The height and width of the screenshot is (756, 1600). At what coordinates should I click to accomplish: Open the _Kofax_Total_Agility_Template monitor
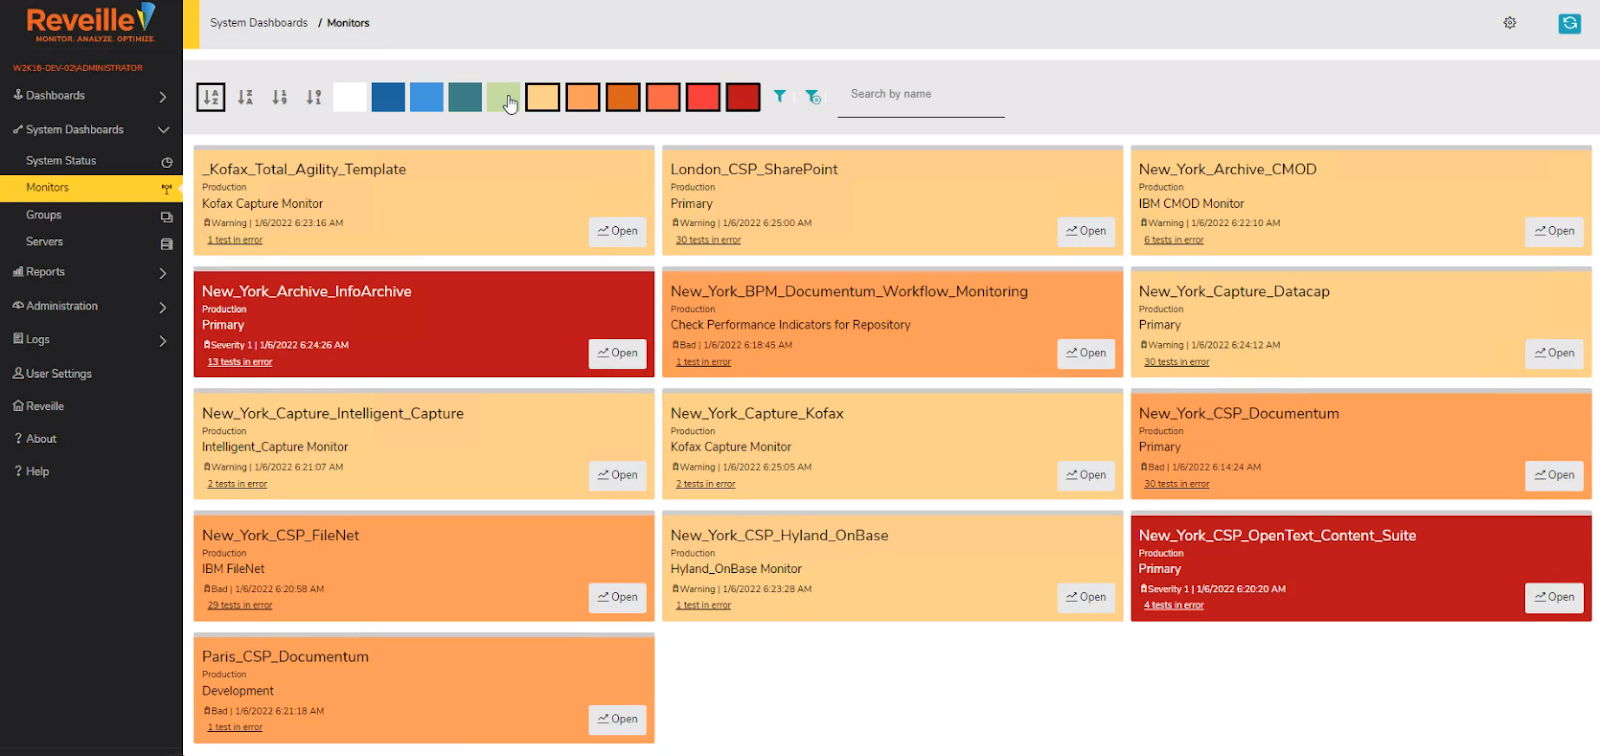click(617, 231)
